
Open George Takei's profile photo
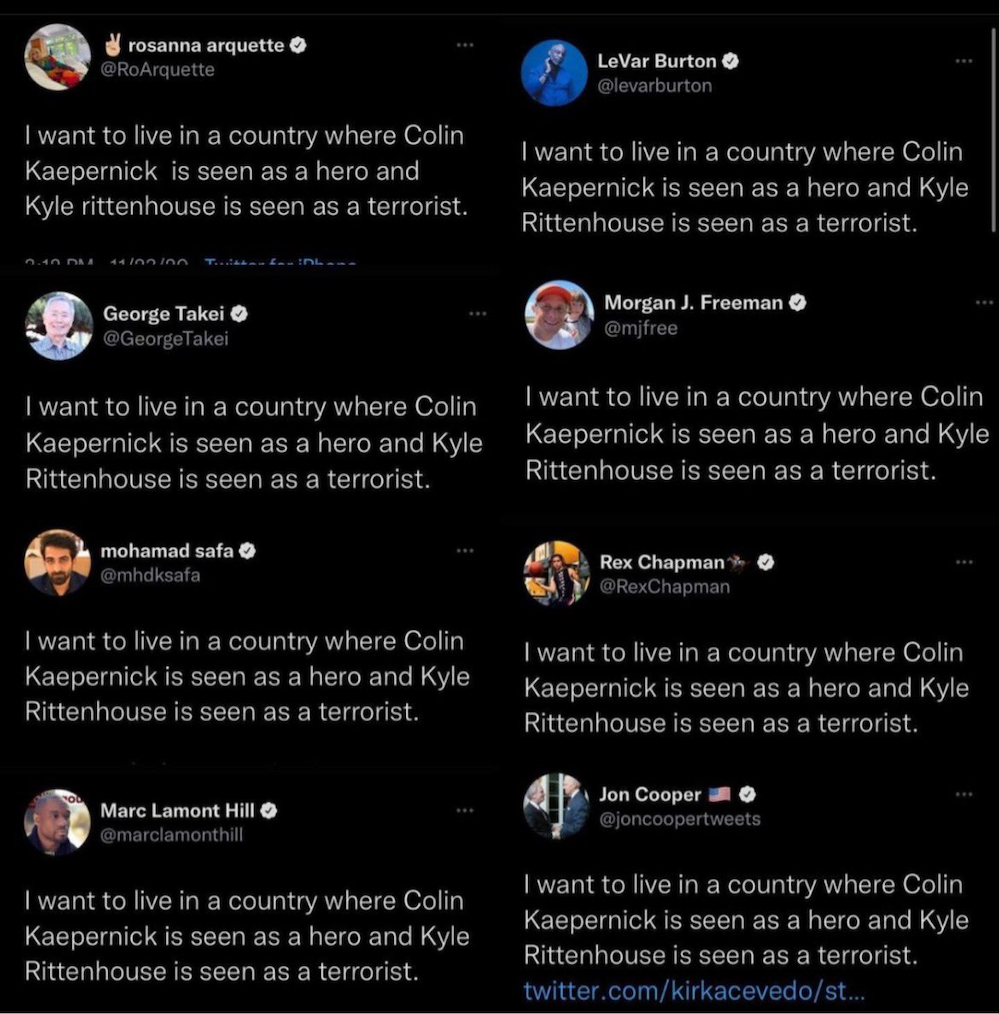(x=59, y=326)
